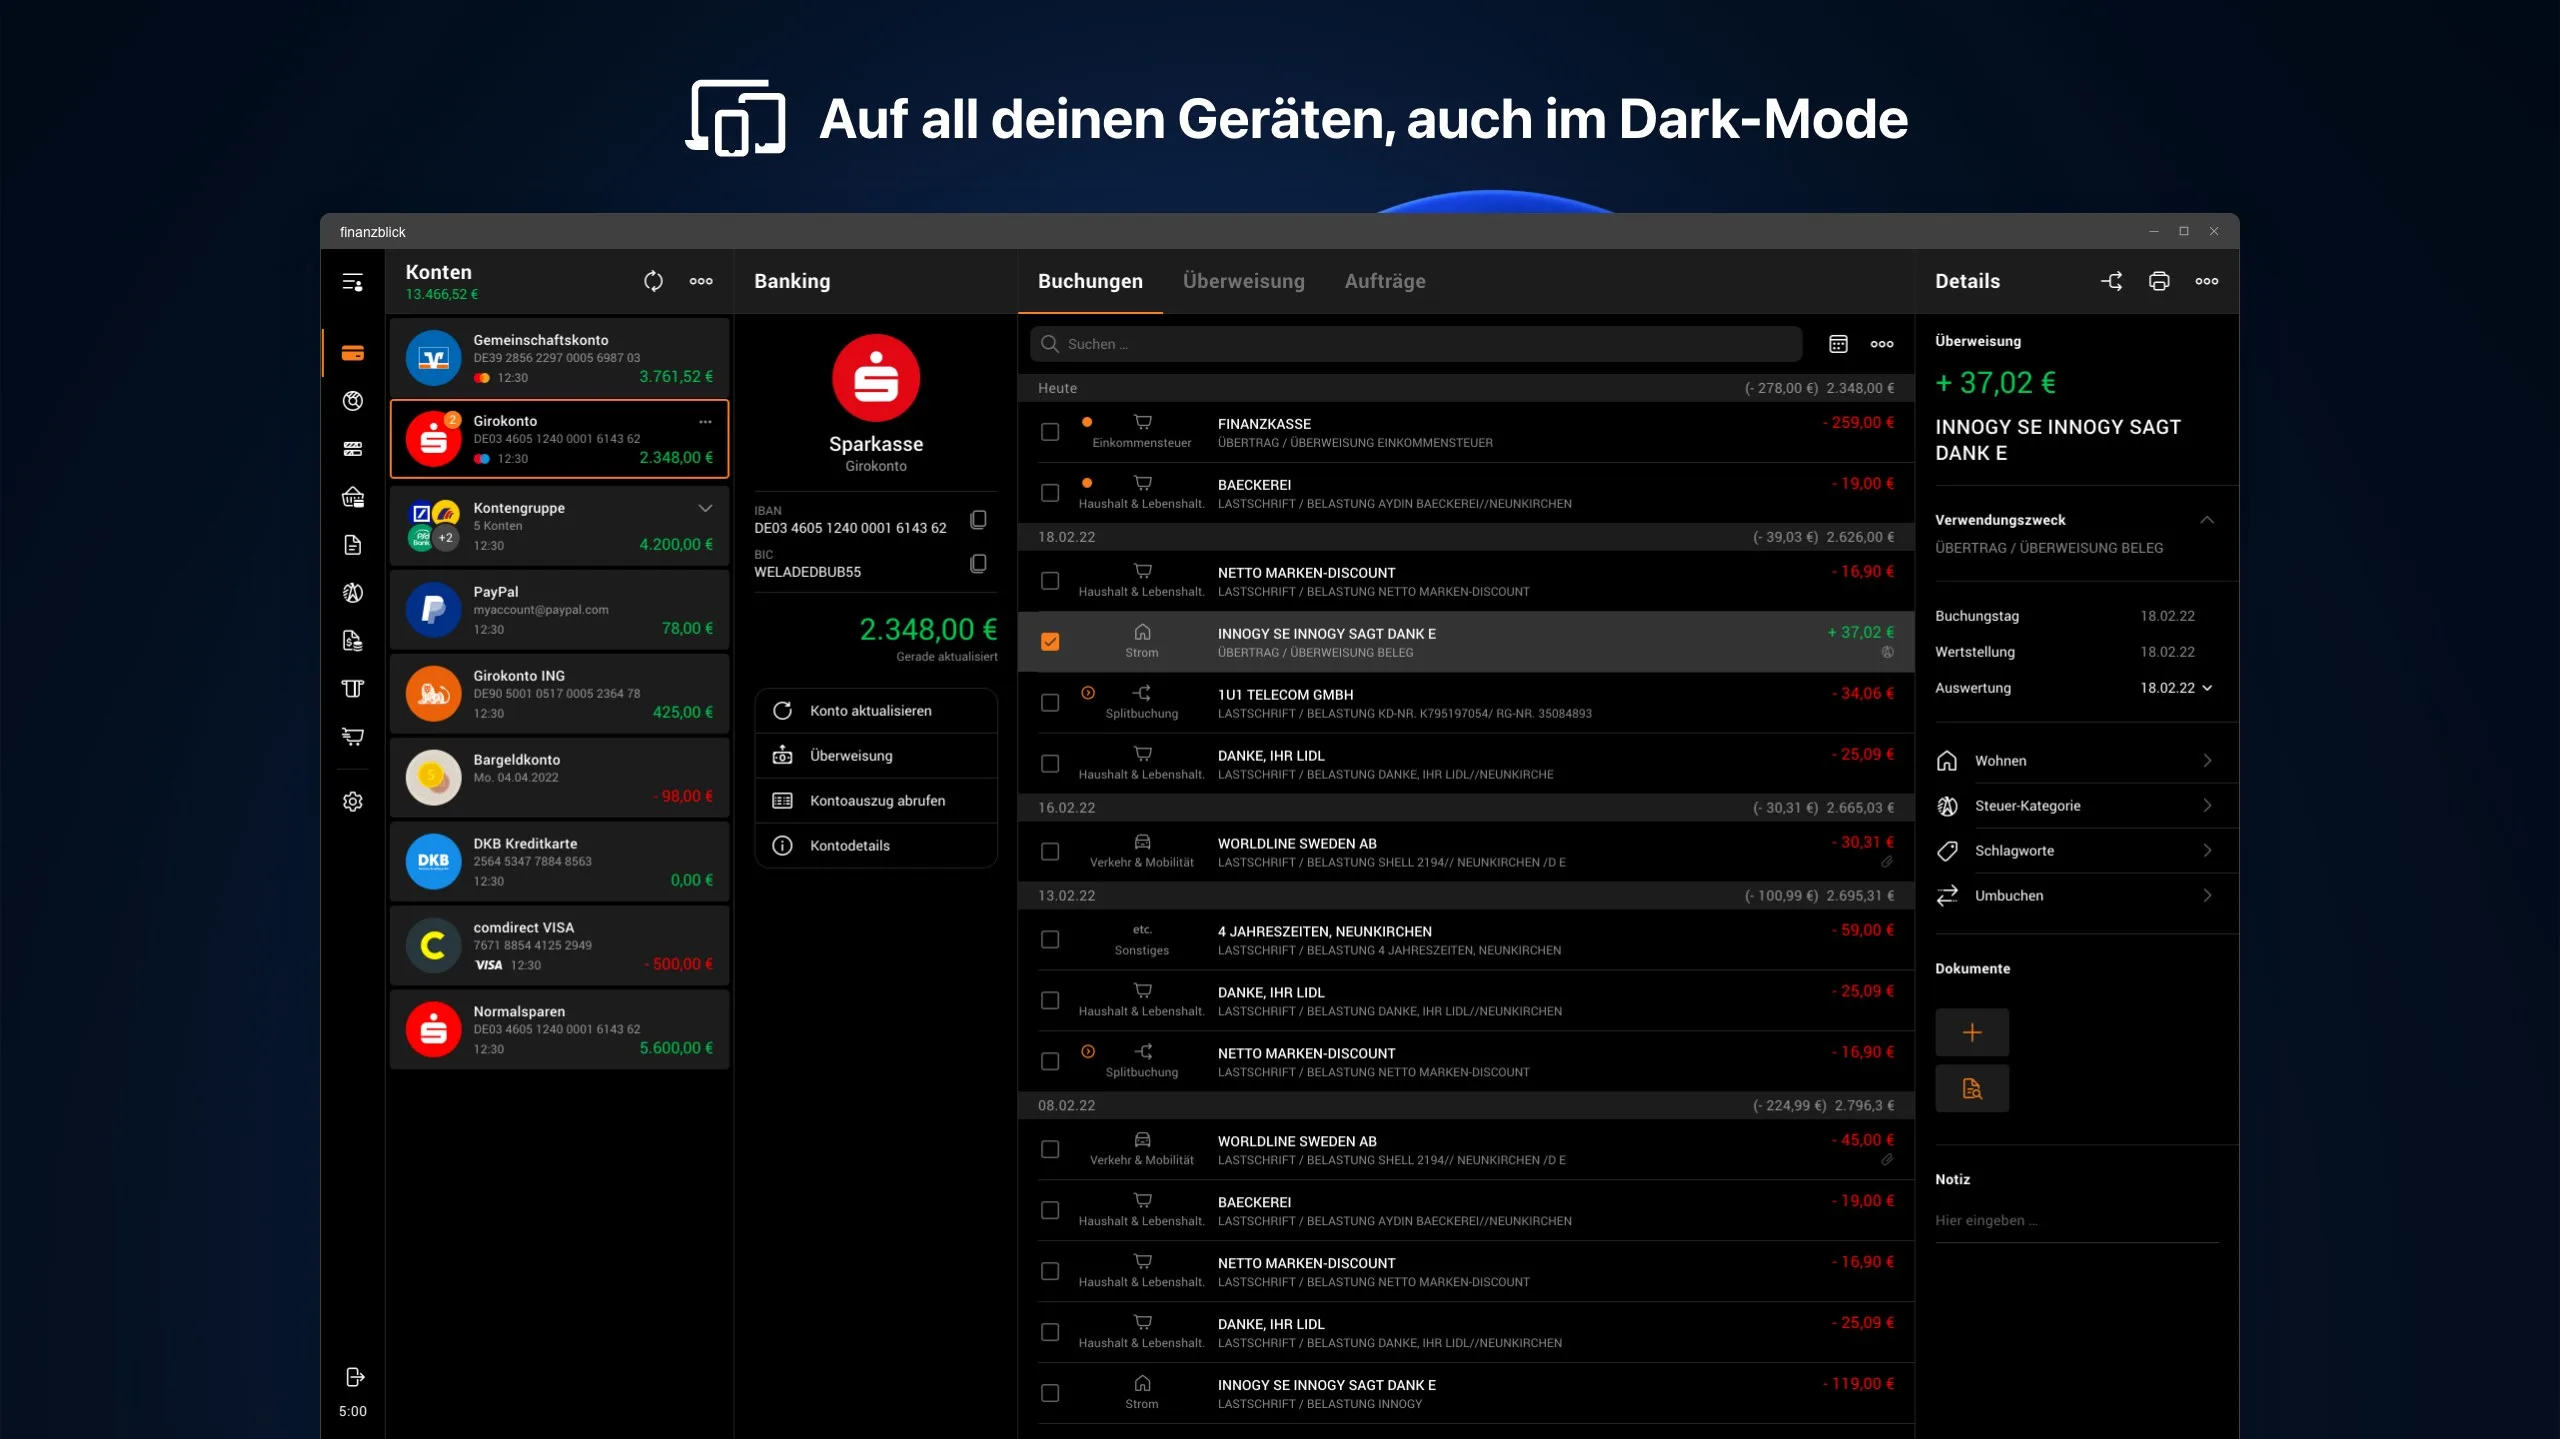The width and height of the screenshot is (2560, 1439).
Task: Open the settings gear in sidebar
Action: pyautogui.click(x=352, y=802)
